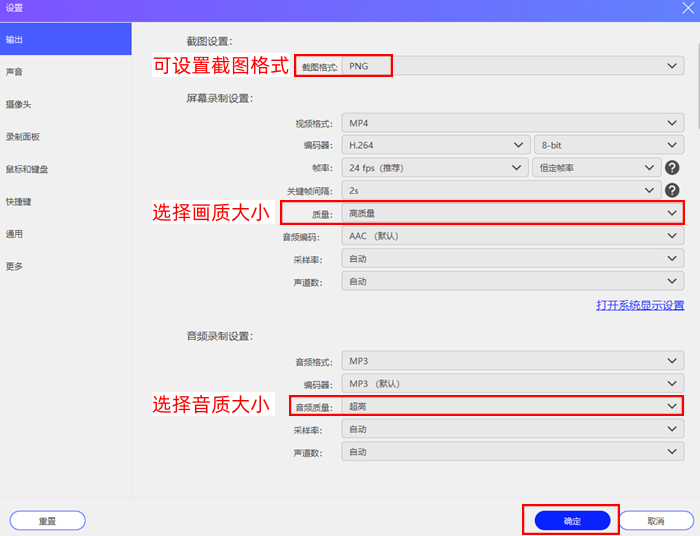The height and width of the screenshot is (536, 700).
Task: Click the 截图设置 section heading
Action: pos(209,42)
